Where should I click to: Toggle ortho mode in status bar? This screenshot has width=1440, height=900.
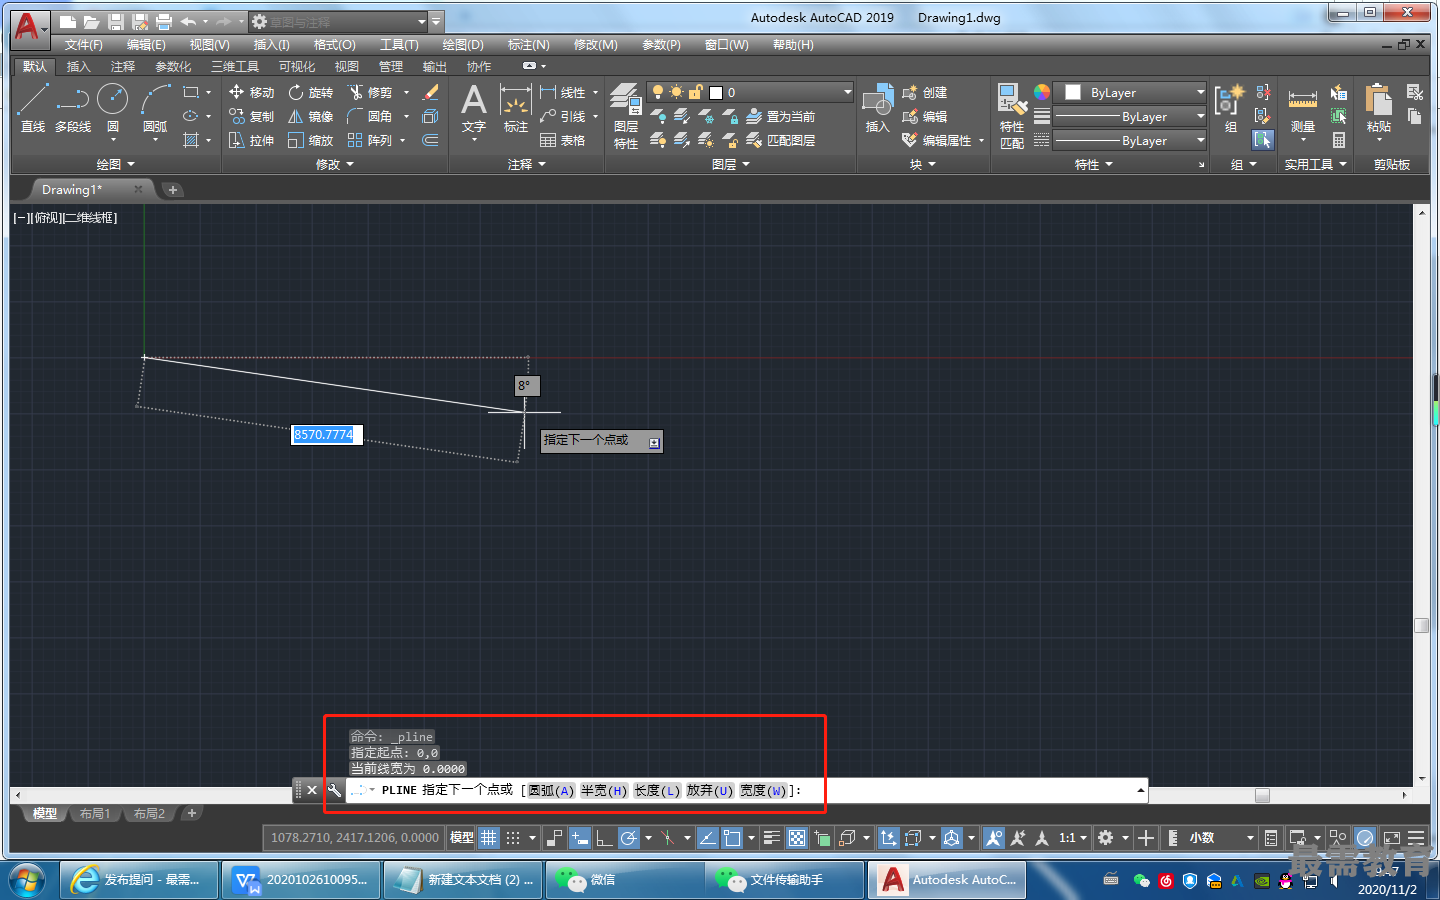[x=604, y=838]
